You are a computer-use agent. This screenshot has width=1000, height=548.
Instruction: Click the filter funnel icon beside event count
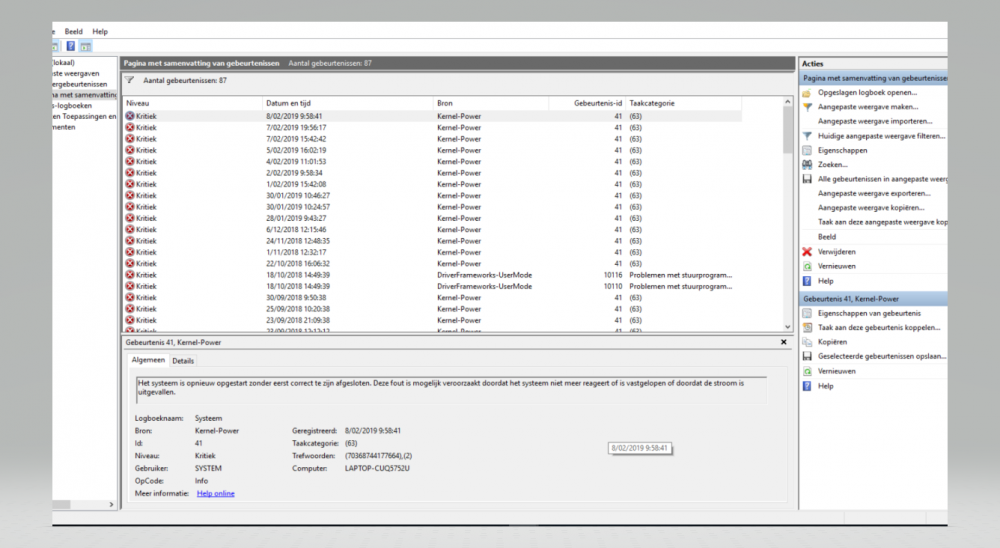coord(129,80)
